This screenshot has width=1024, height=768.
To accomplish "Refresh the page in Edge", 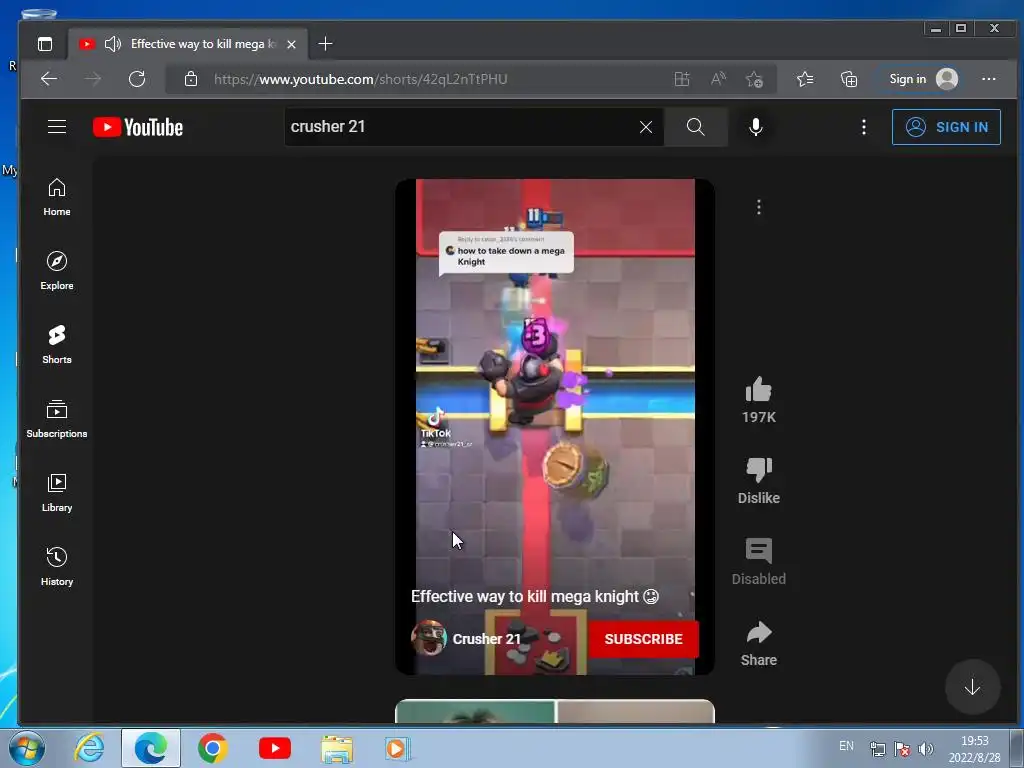I will tap(136, 79).
